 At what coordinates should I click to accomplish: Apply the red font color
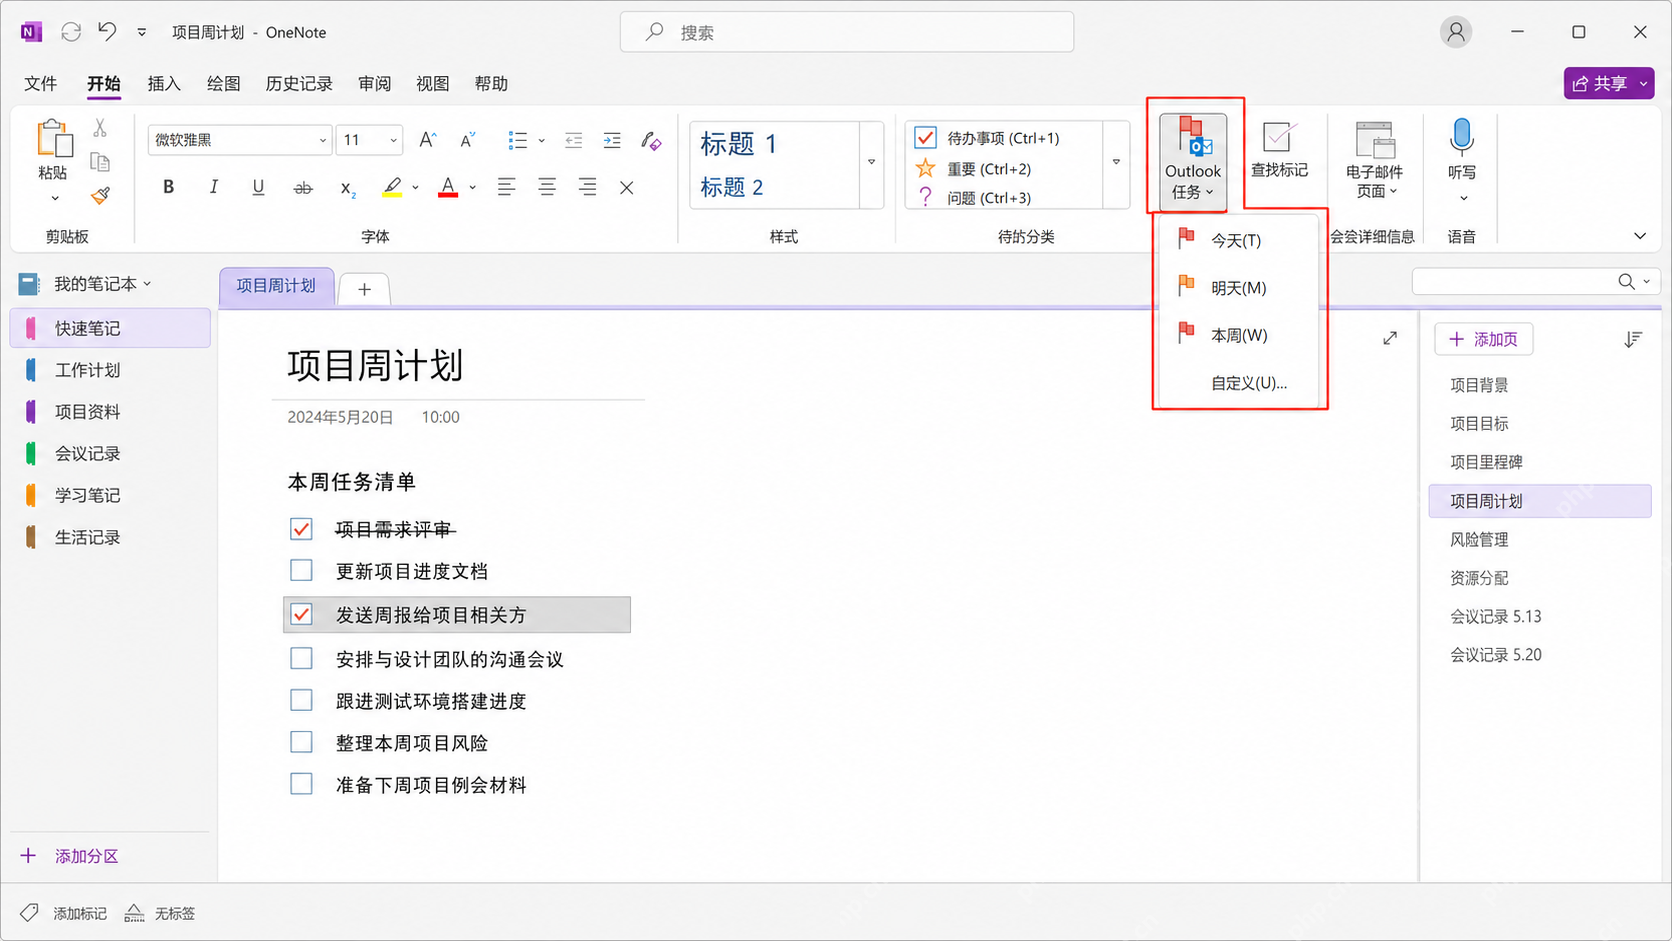[x=448, y=187]
